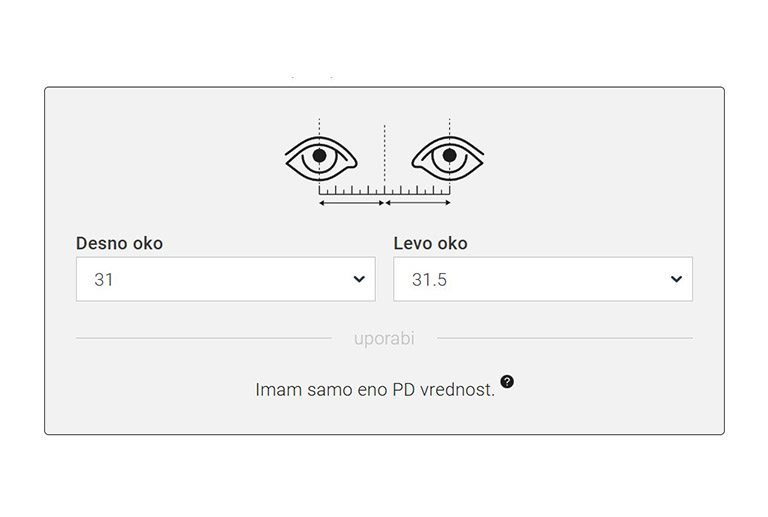The width and height of the screenshot is (768, 517).
Task: Click the help question mark icon
Action: click(x=507, y=382)
